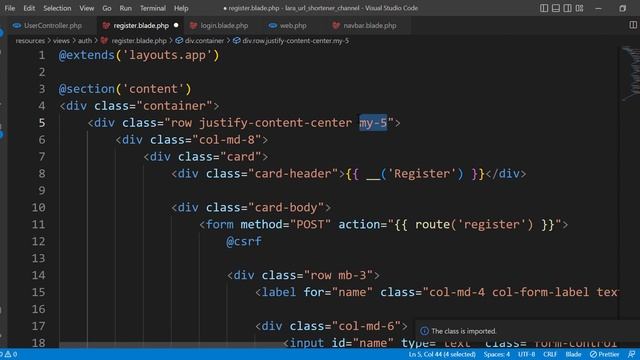Click Laravel icon on navbar.blade.php tab

coord(336,25)
